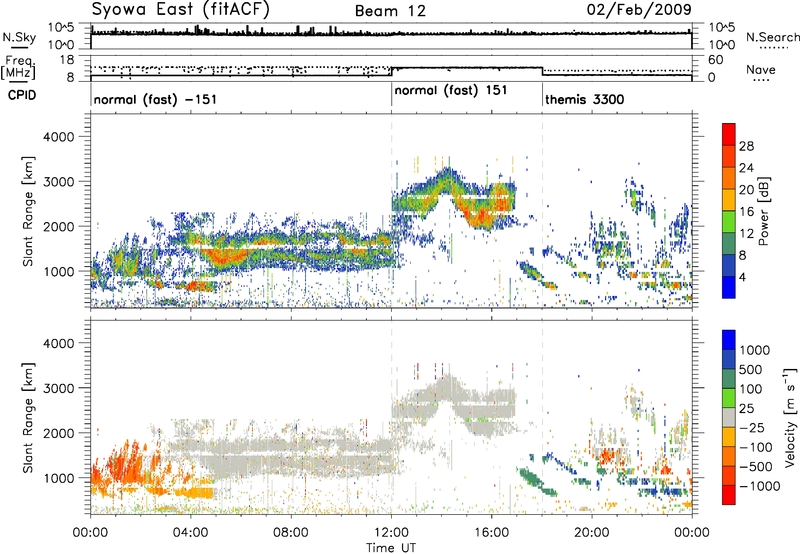Screen dimensions: 800x554
Task: Select the 'CPID' row label
Action: coord(22,95)
